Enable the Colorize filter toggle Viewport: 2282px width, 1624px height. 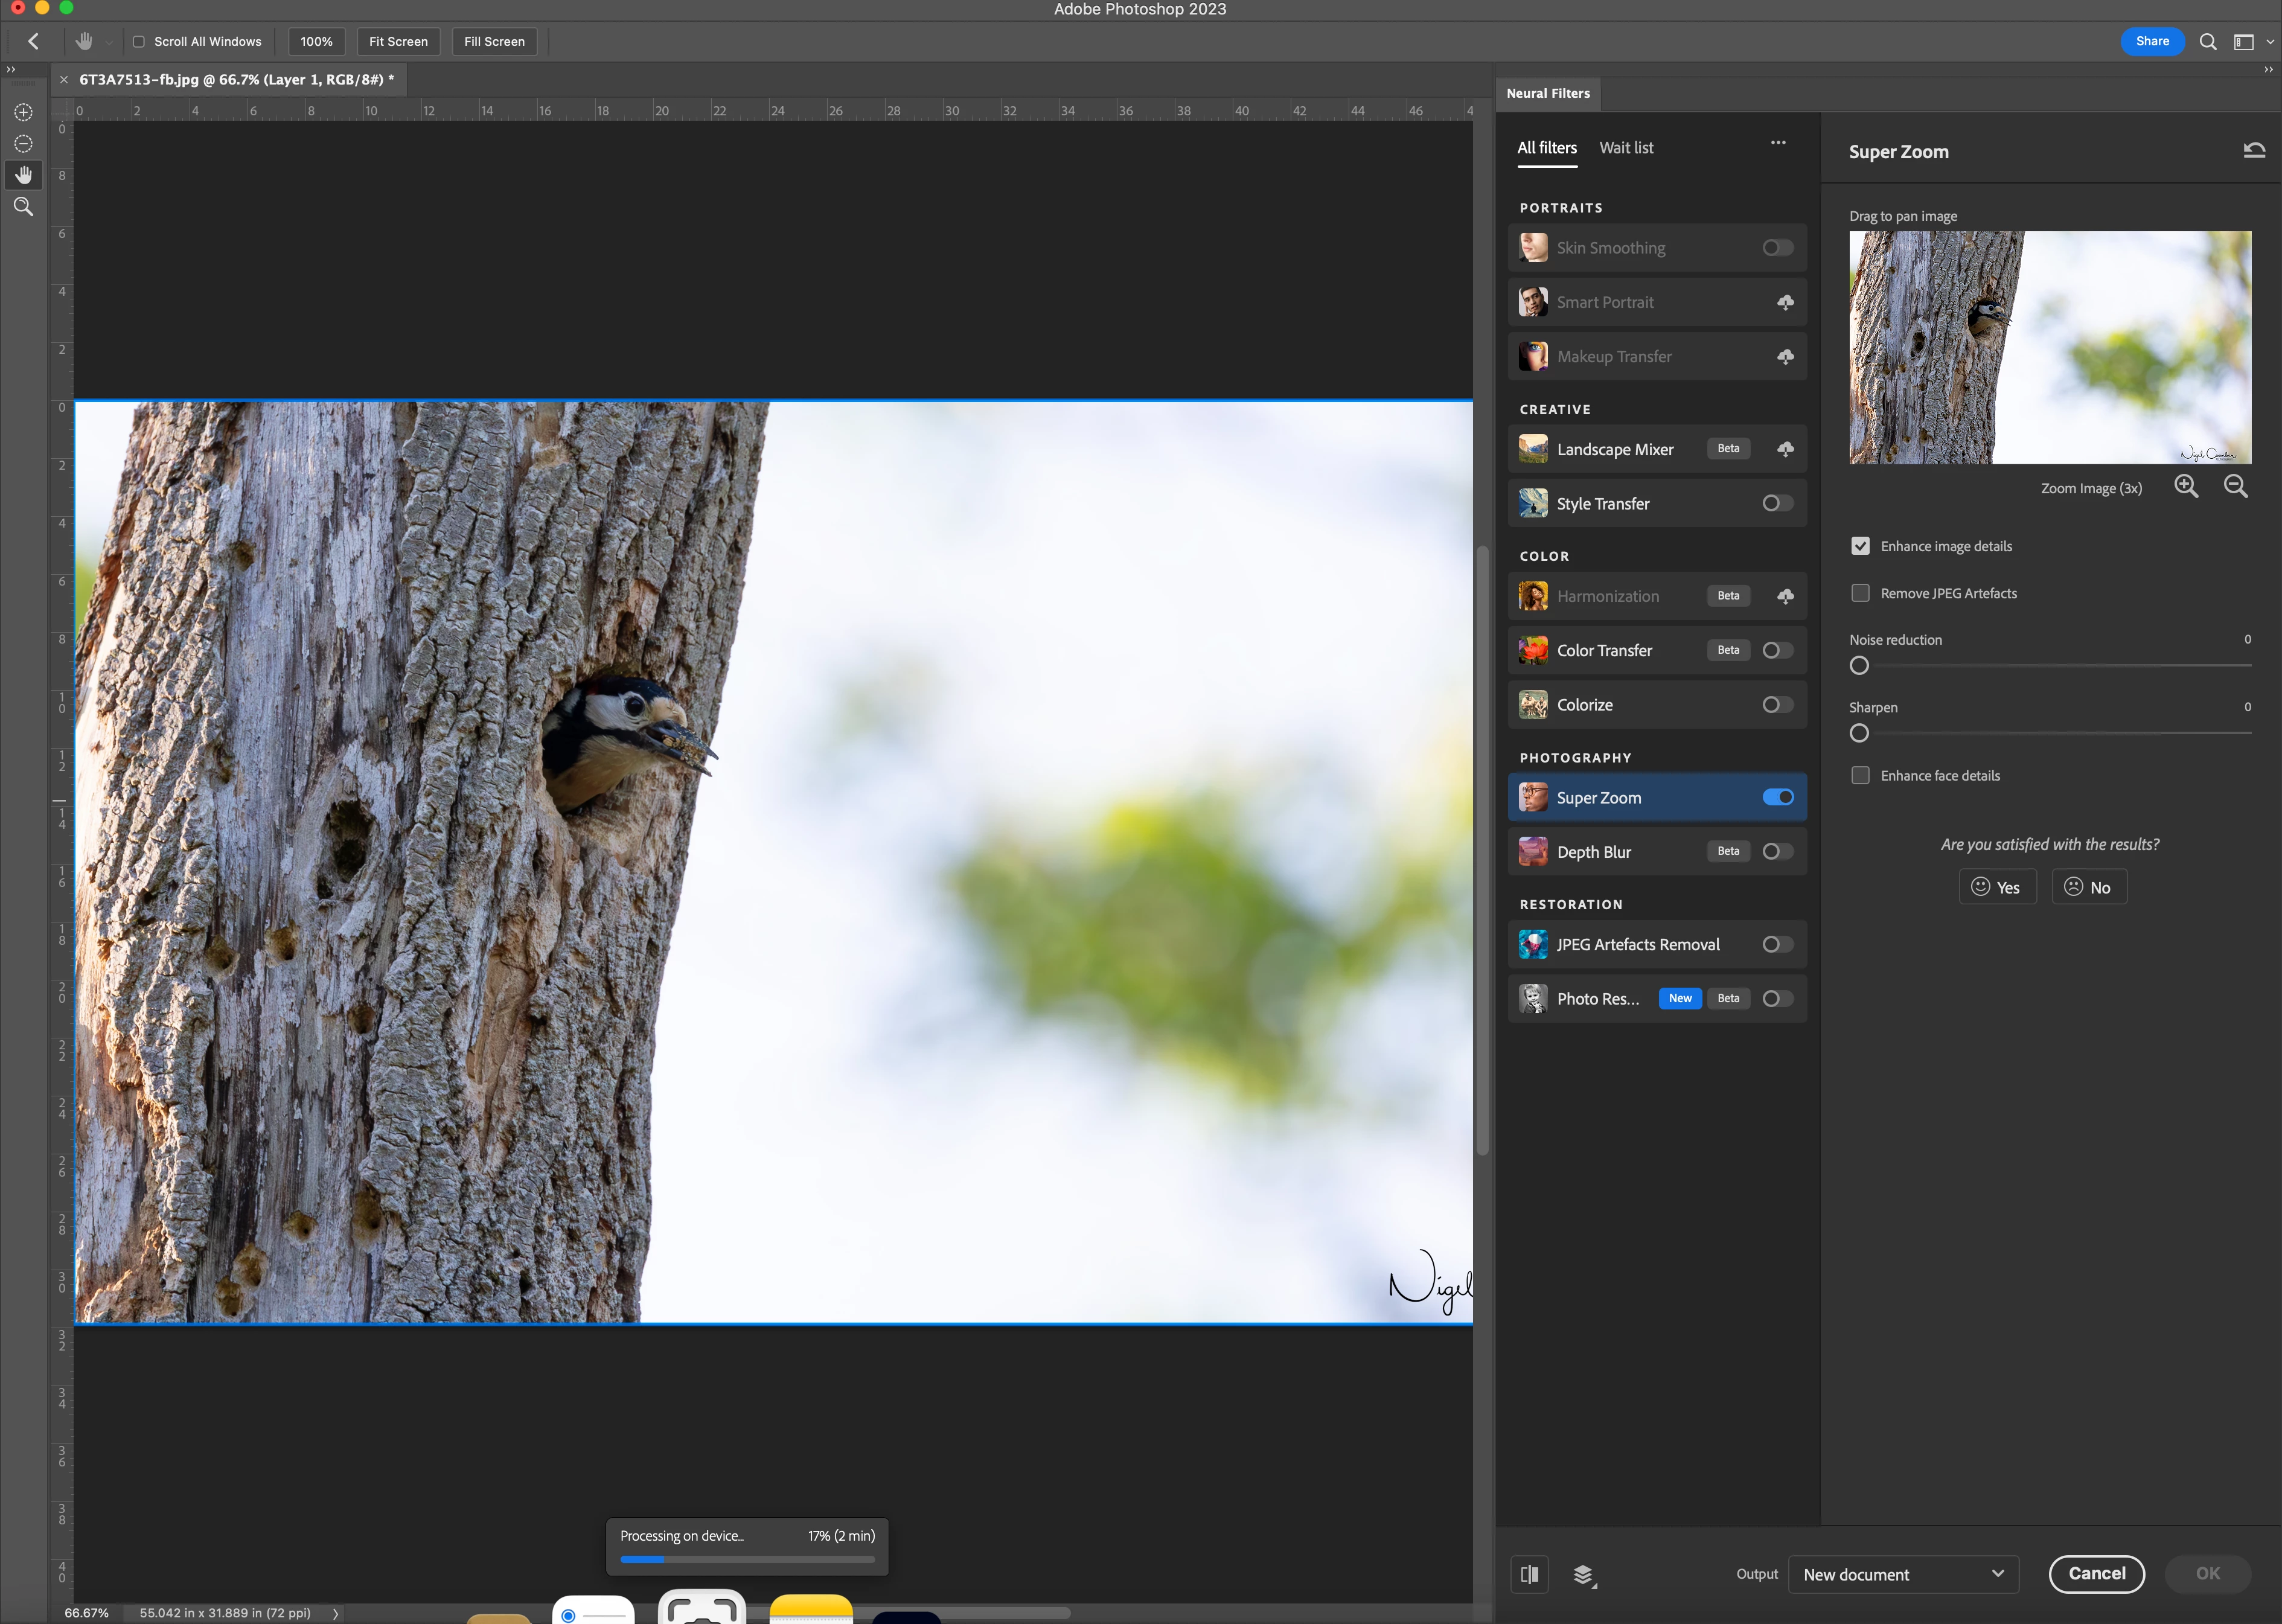pos(1777,705)
